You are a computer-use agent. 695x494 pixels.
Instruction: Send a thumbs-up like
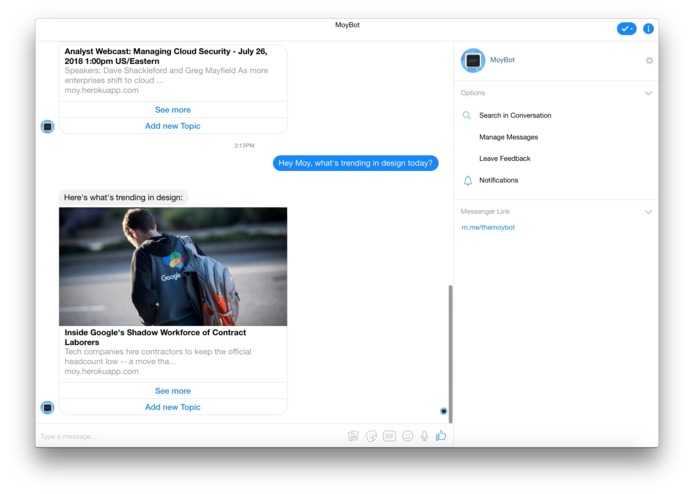pyautogui.click(x=441, y=436)
